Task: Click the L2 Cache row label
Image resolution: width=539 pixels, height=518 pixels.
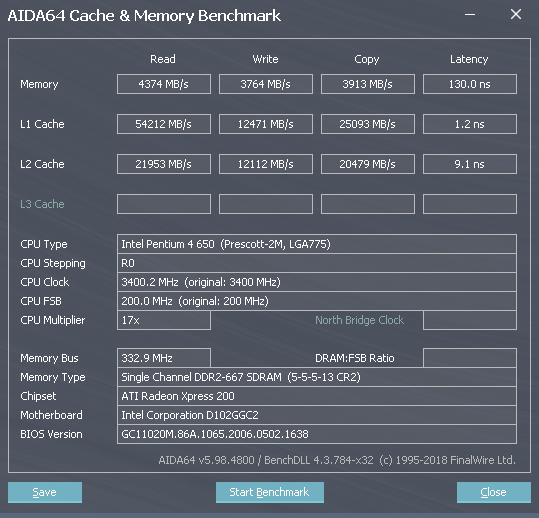Action: pyautogui.click(x=42, y=164)
